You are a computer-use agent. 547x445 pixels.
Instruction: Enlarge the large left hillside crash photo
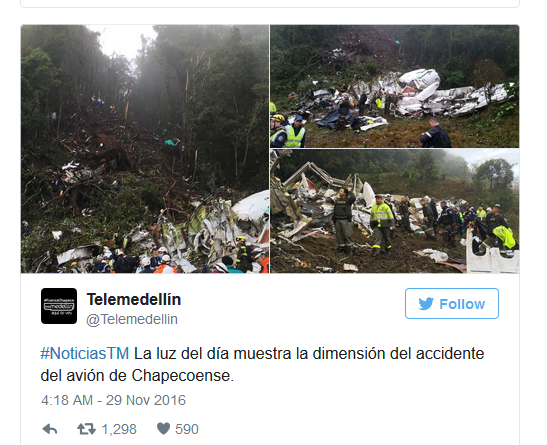pos(145,149)
